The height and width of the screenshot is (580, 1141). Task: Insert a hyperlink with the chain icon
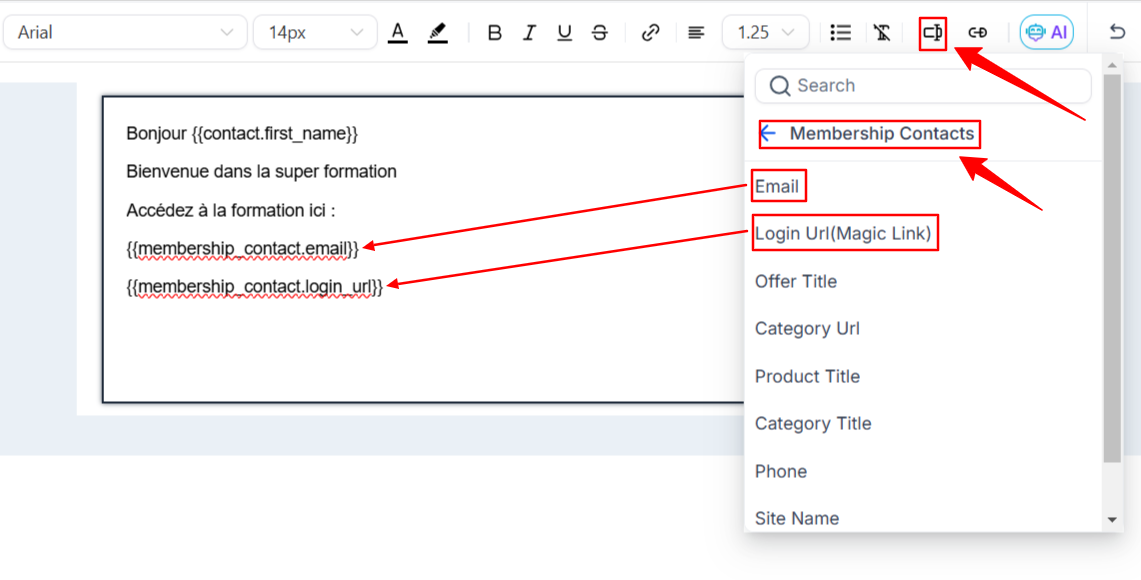[651, 33]
